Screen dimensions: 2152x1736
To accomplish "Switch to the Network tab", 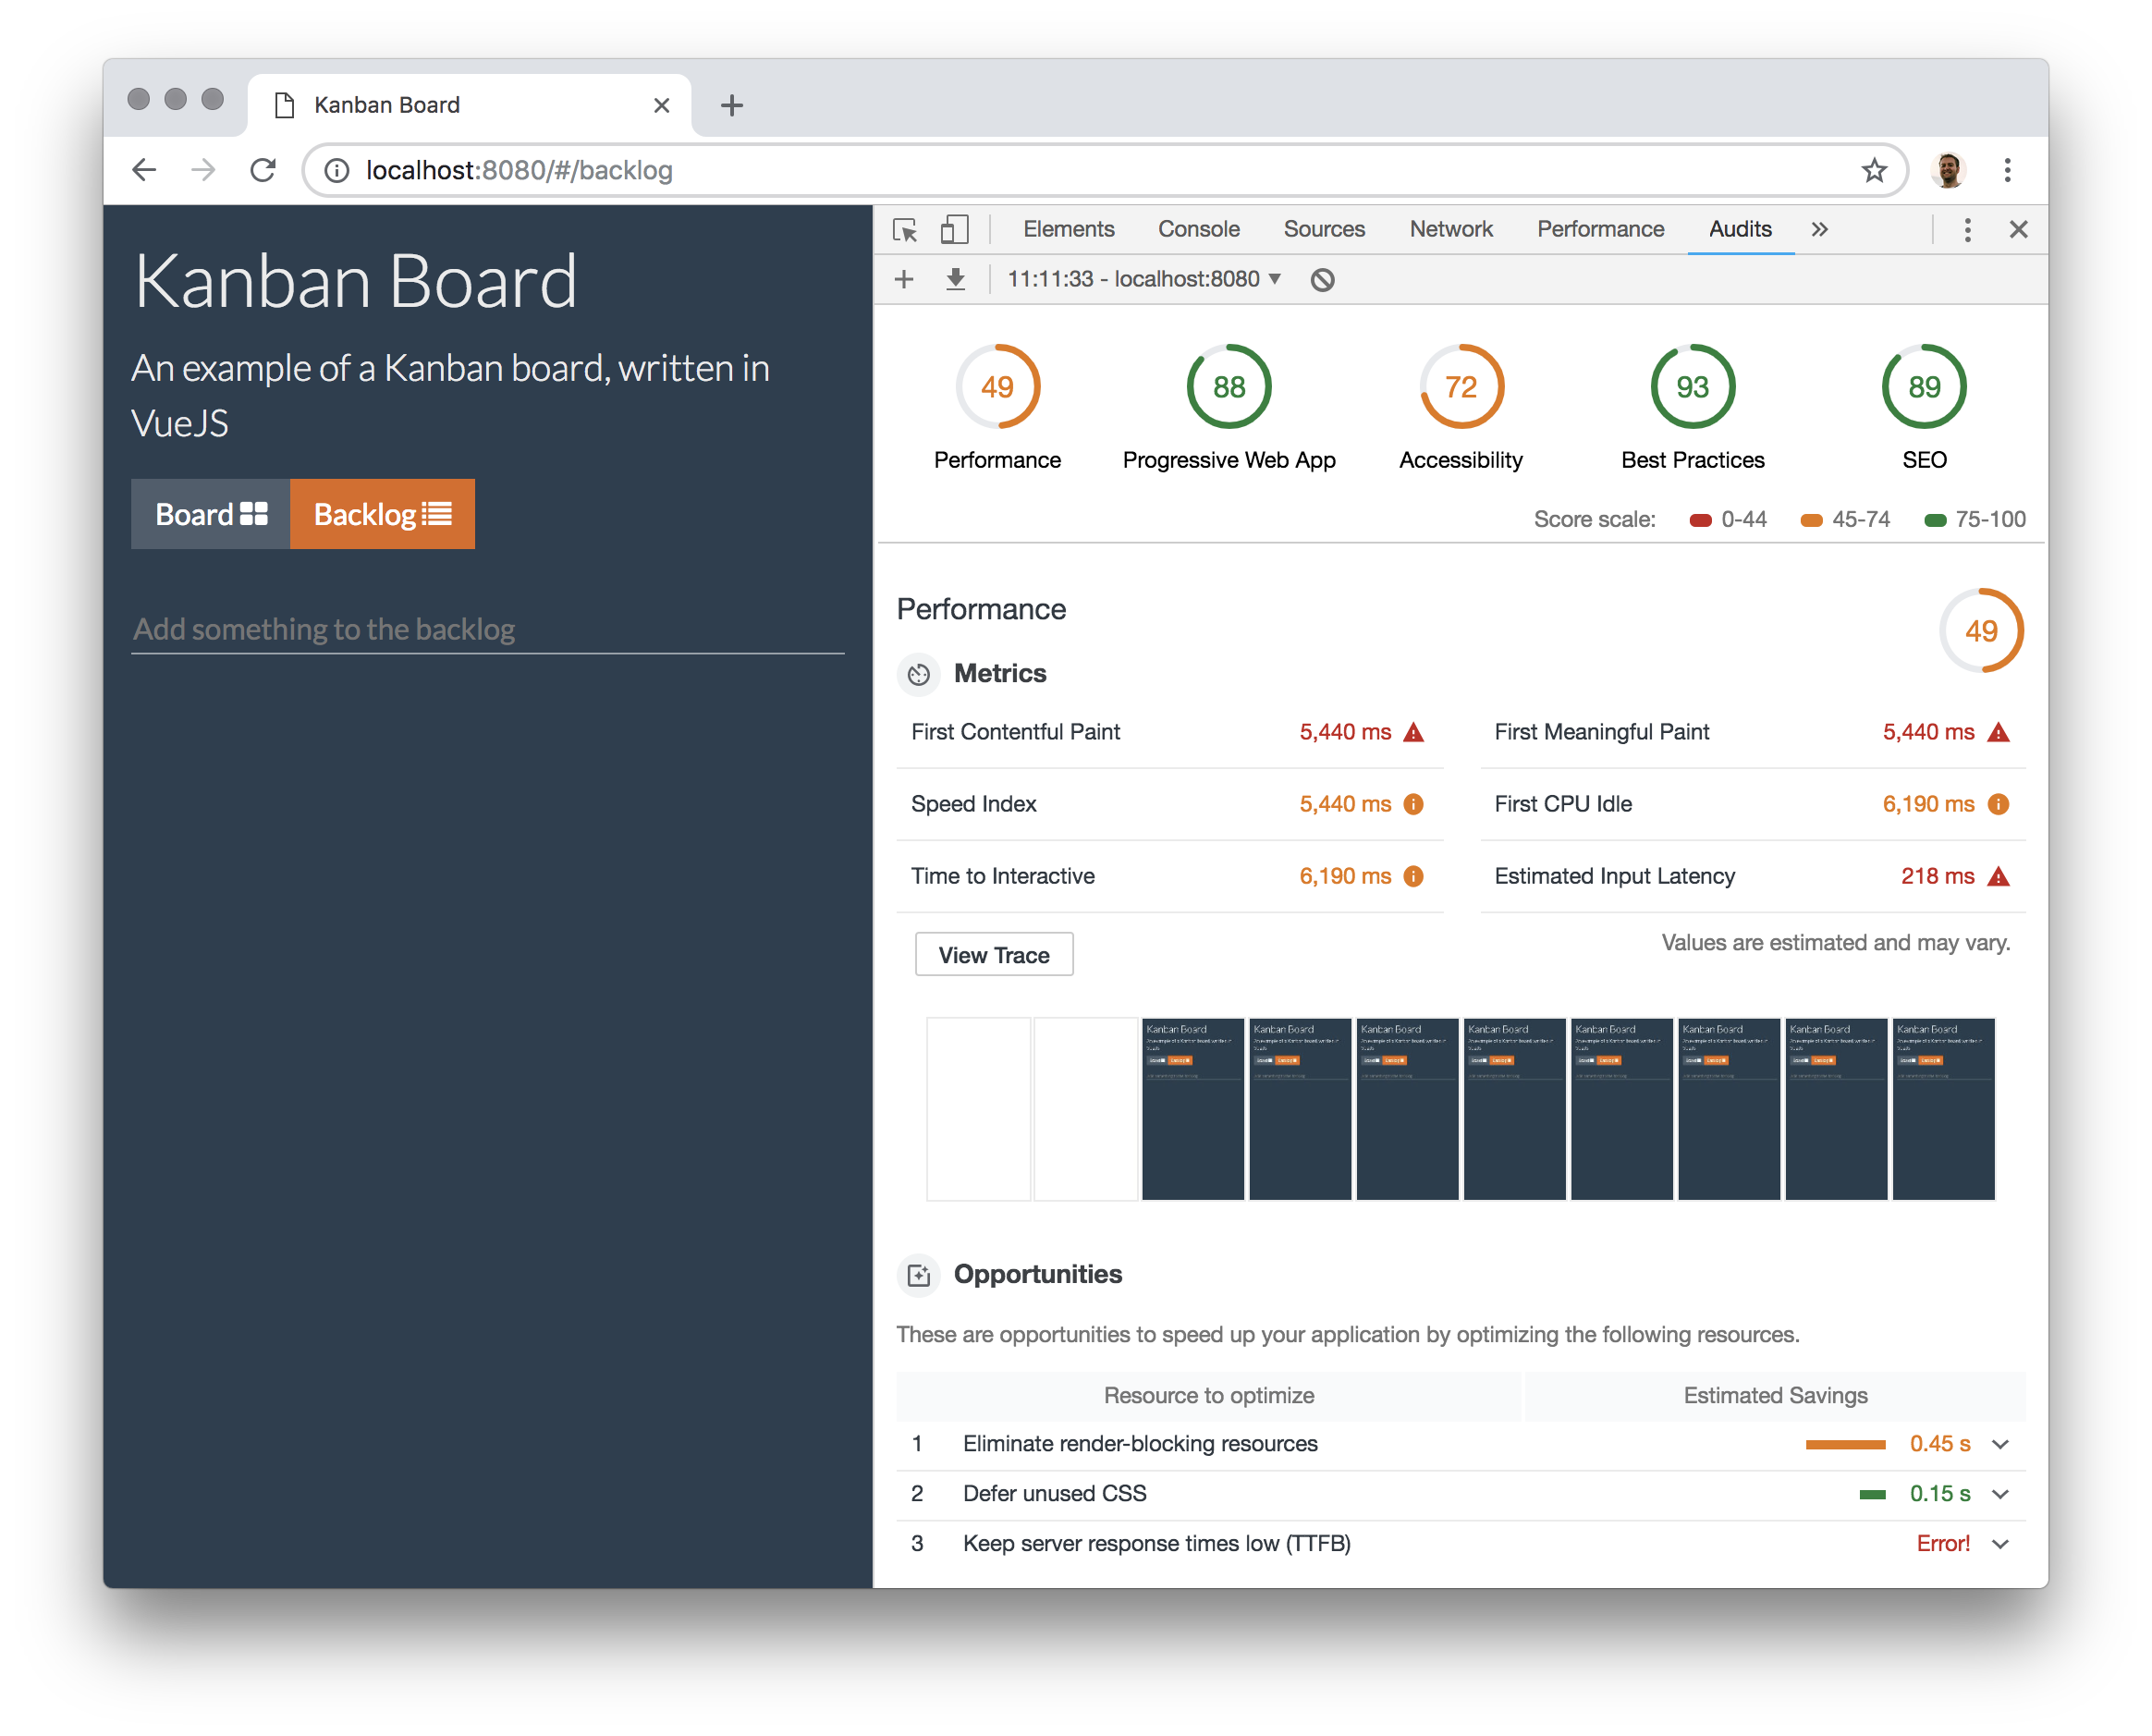I will [x=1450, y=230].
